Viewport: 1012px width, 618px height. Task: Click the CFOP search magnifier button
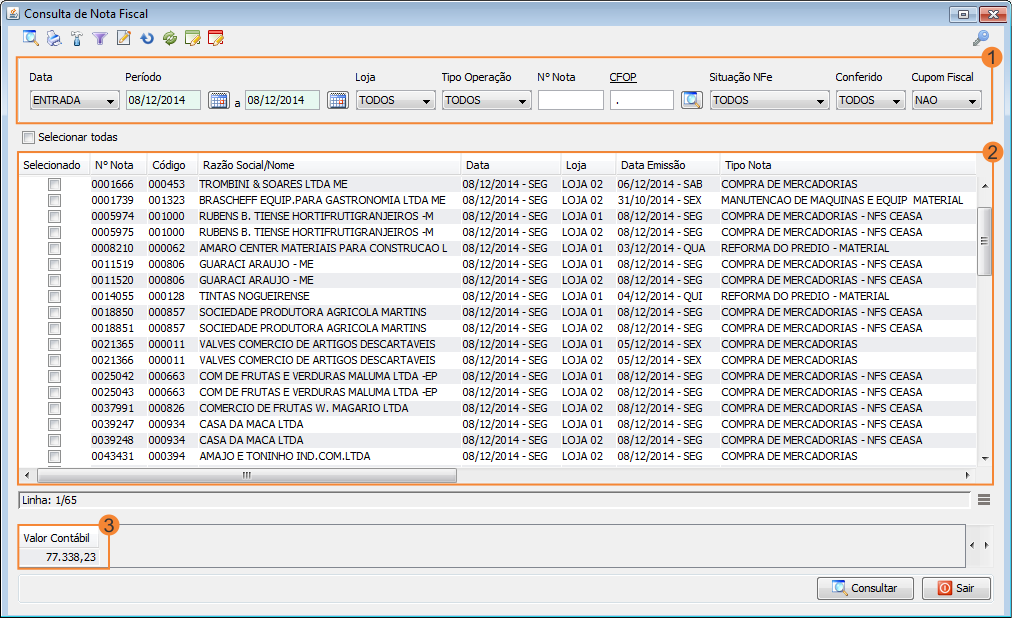pos(691,100)
